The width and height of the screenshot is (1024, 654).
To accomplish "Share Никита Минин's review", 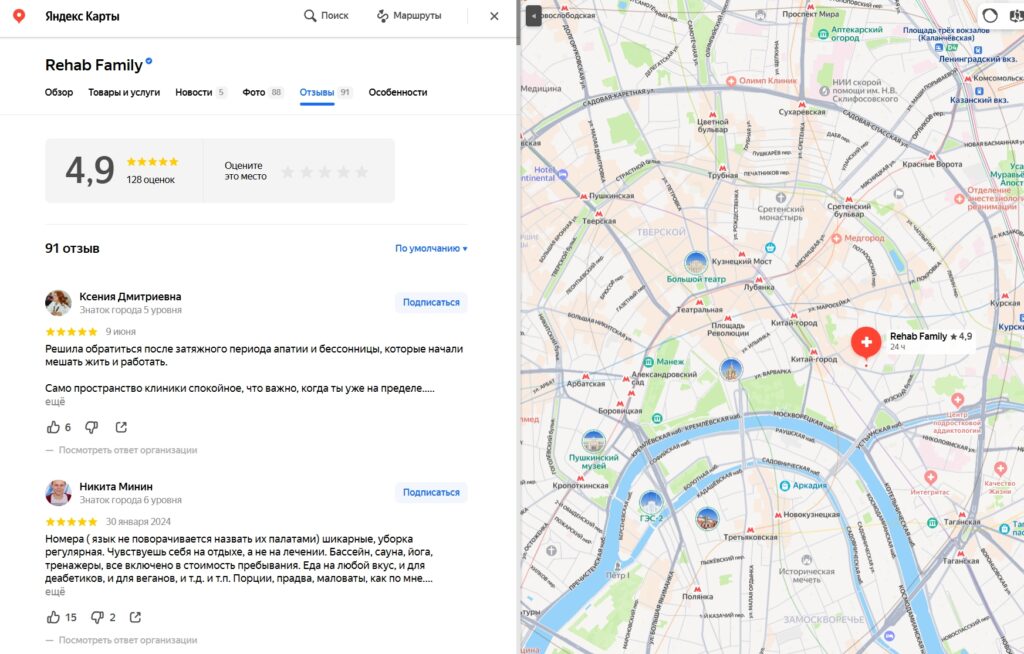I will (x=135, y=617).
